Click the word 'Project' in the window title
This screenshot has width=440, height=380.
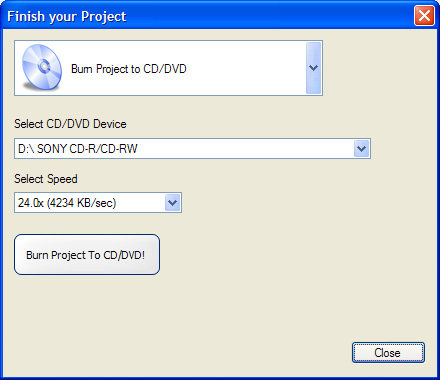104,17
